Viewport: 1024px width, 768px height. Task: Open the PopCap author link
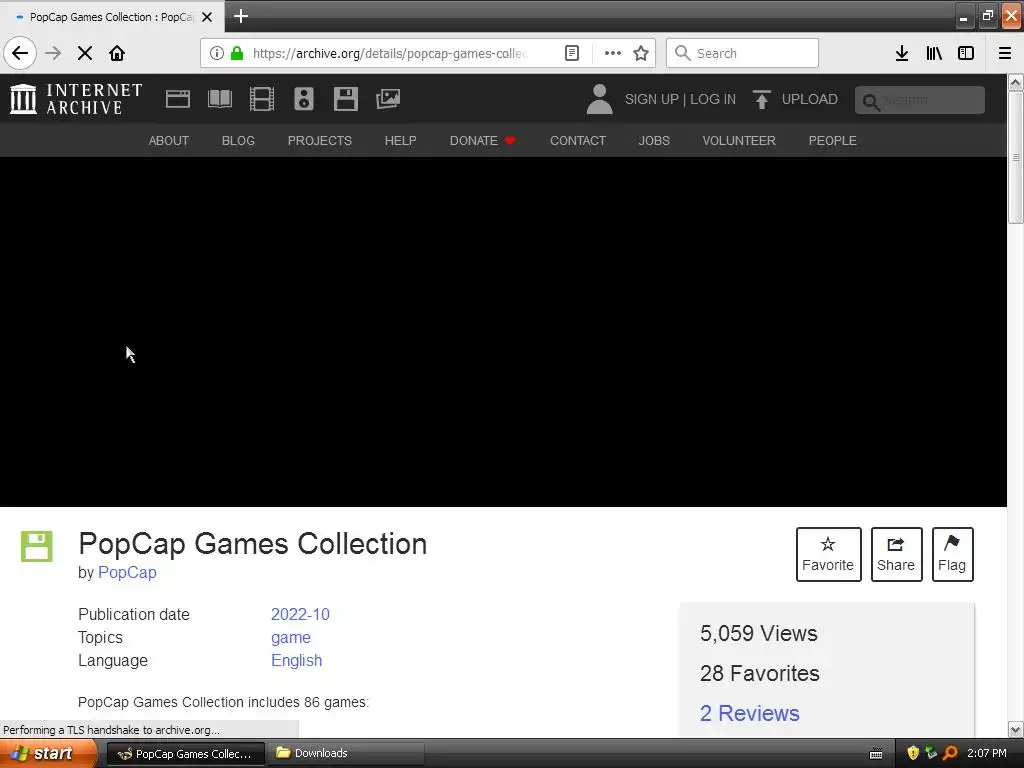coord(127,572)
